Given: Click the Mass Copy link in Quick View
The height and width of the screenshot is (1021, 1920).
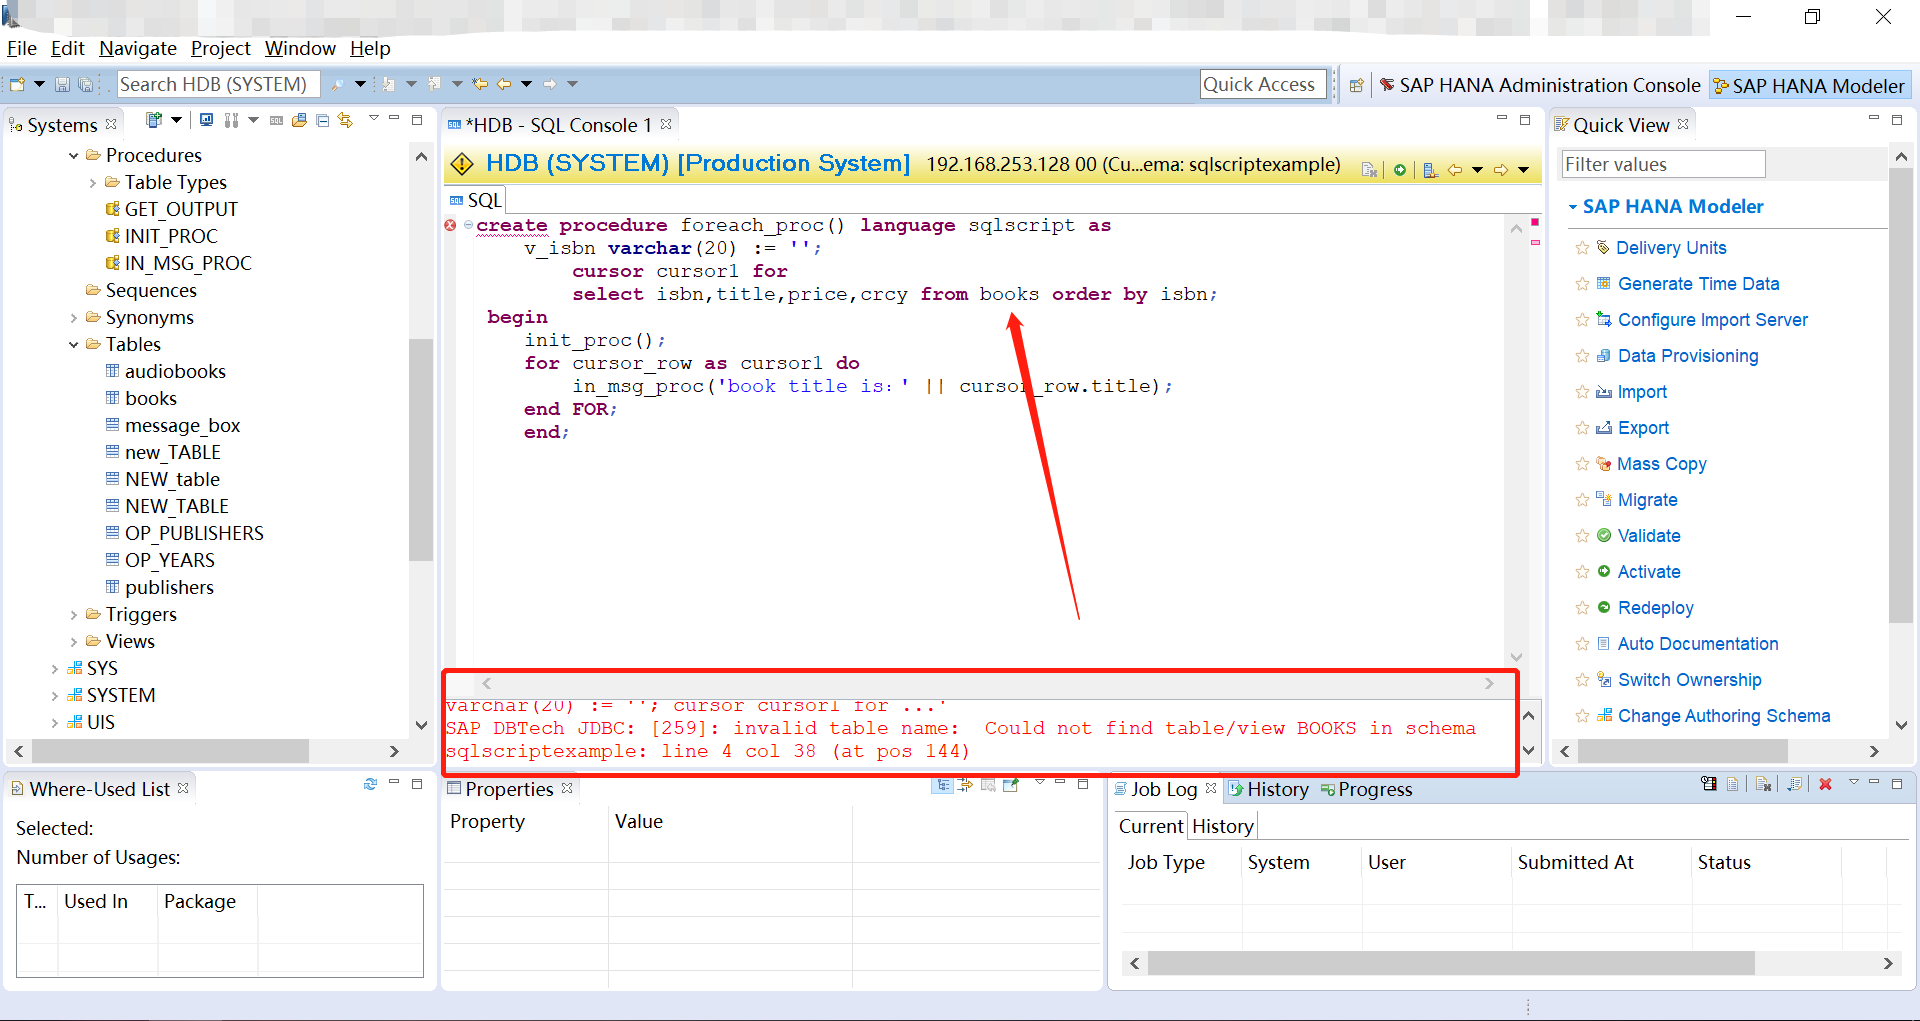Looking at the screenshot, I should coord(1662,464).
